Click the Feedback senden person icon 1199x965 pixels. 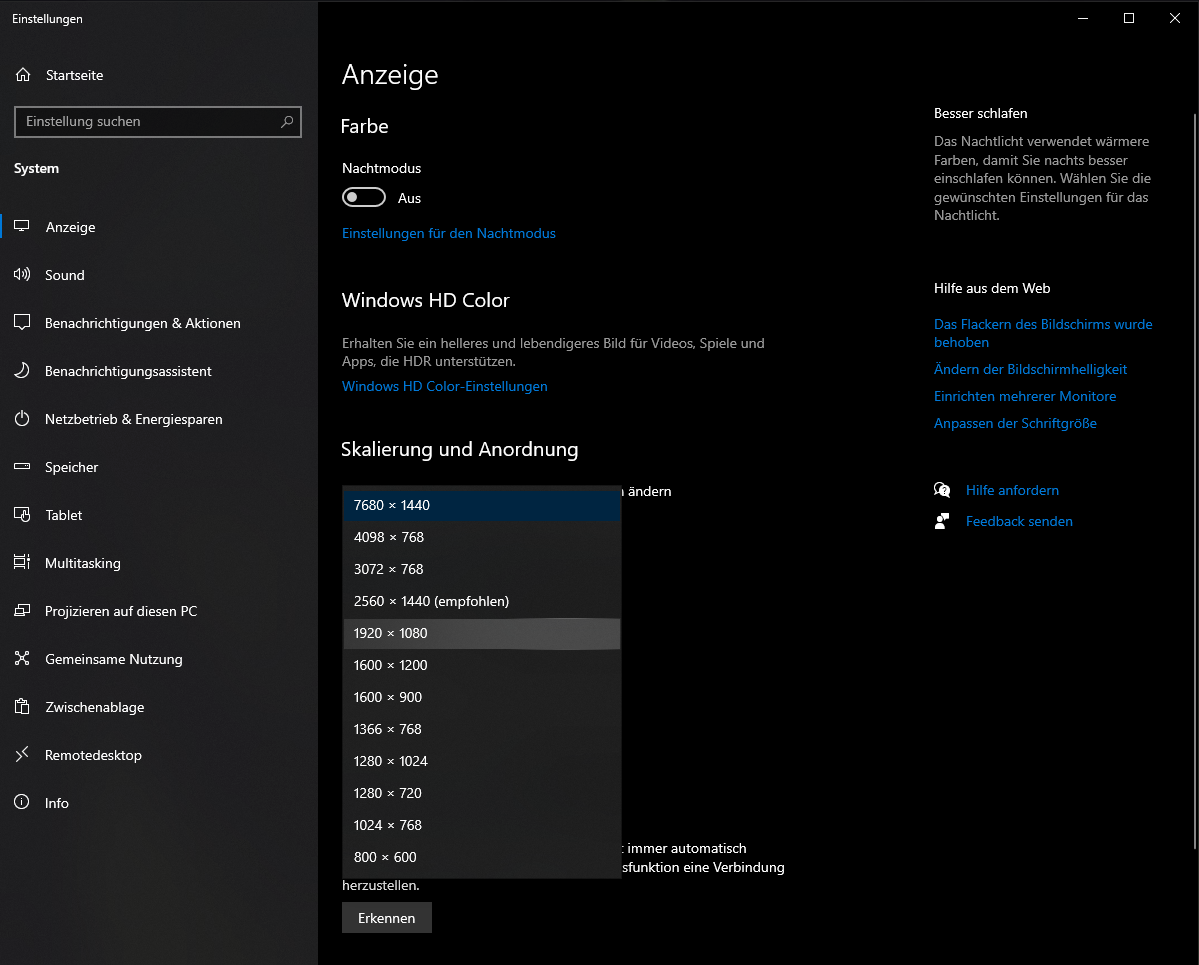tap(942, 521)
